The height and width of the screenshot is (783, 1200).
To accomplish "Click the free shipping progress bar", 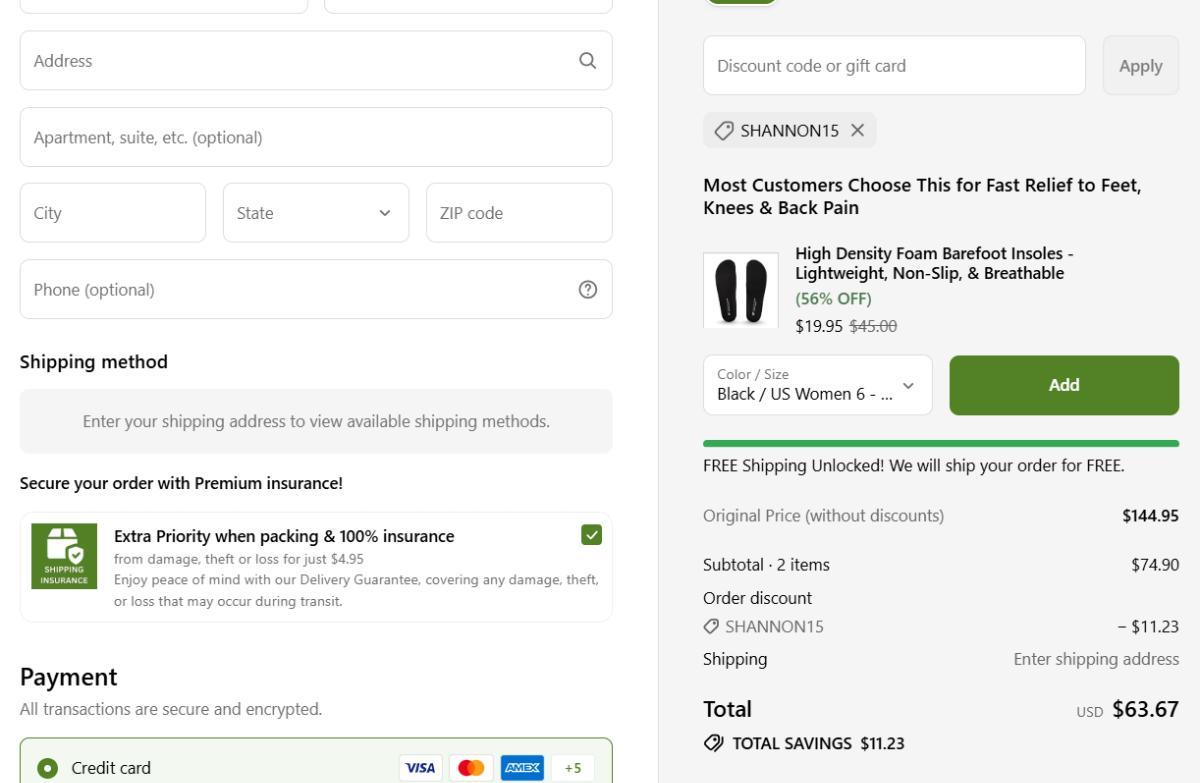I will point(940,443).
